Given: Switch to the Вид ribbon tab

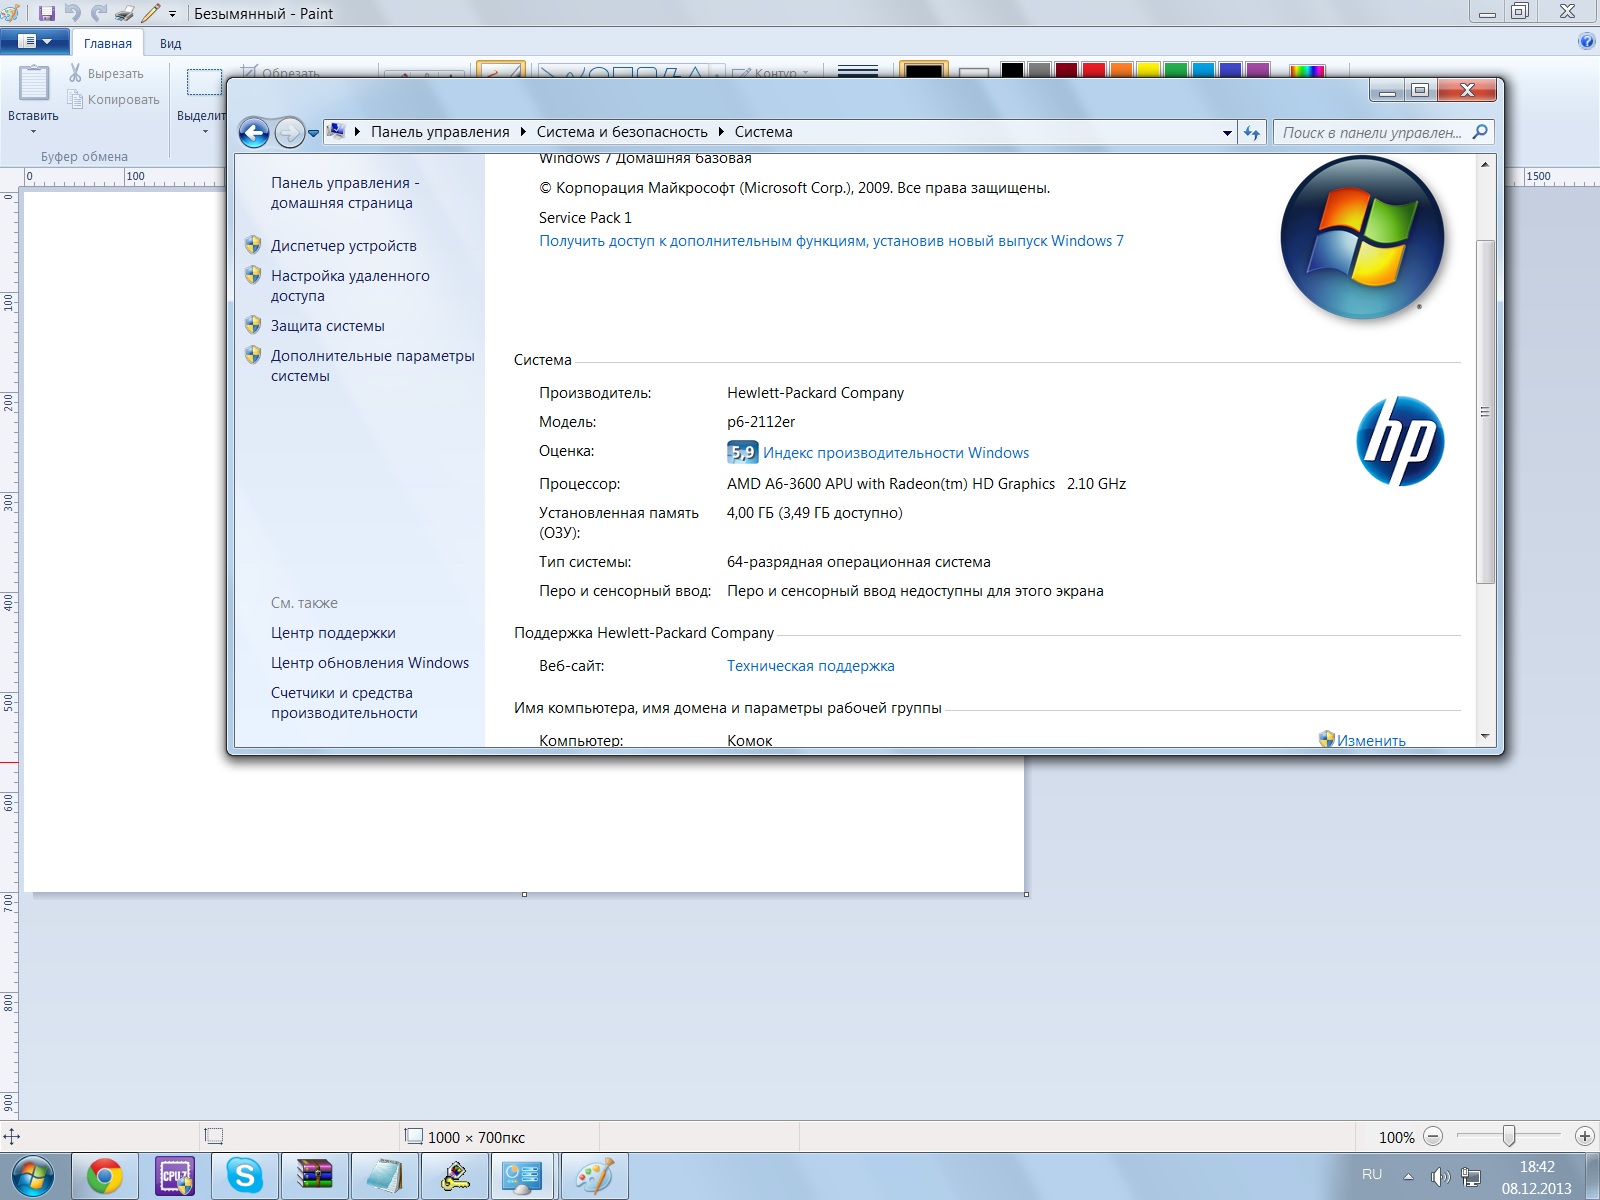Looking at the screenshot, I should [x=170, y=43].
